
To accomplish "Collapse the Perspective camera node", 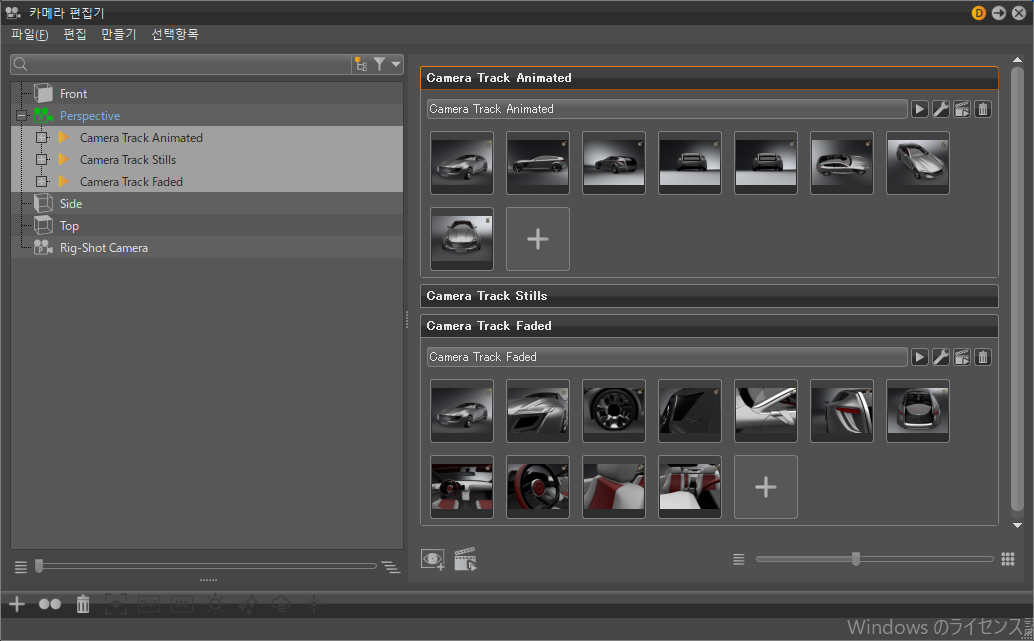I will pos(21,115).
